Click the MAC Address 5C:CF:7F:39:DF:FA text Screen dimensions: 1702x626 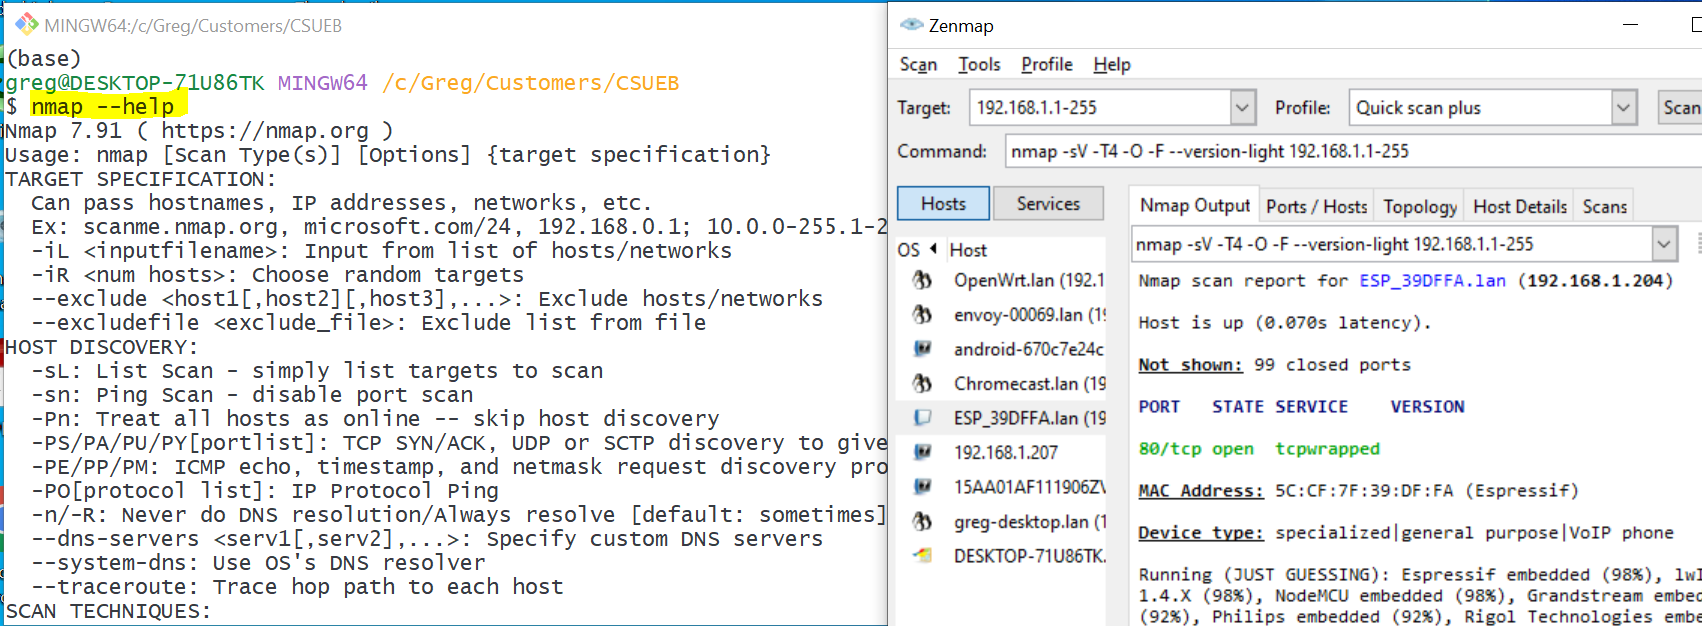pos(1358,491)
